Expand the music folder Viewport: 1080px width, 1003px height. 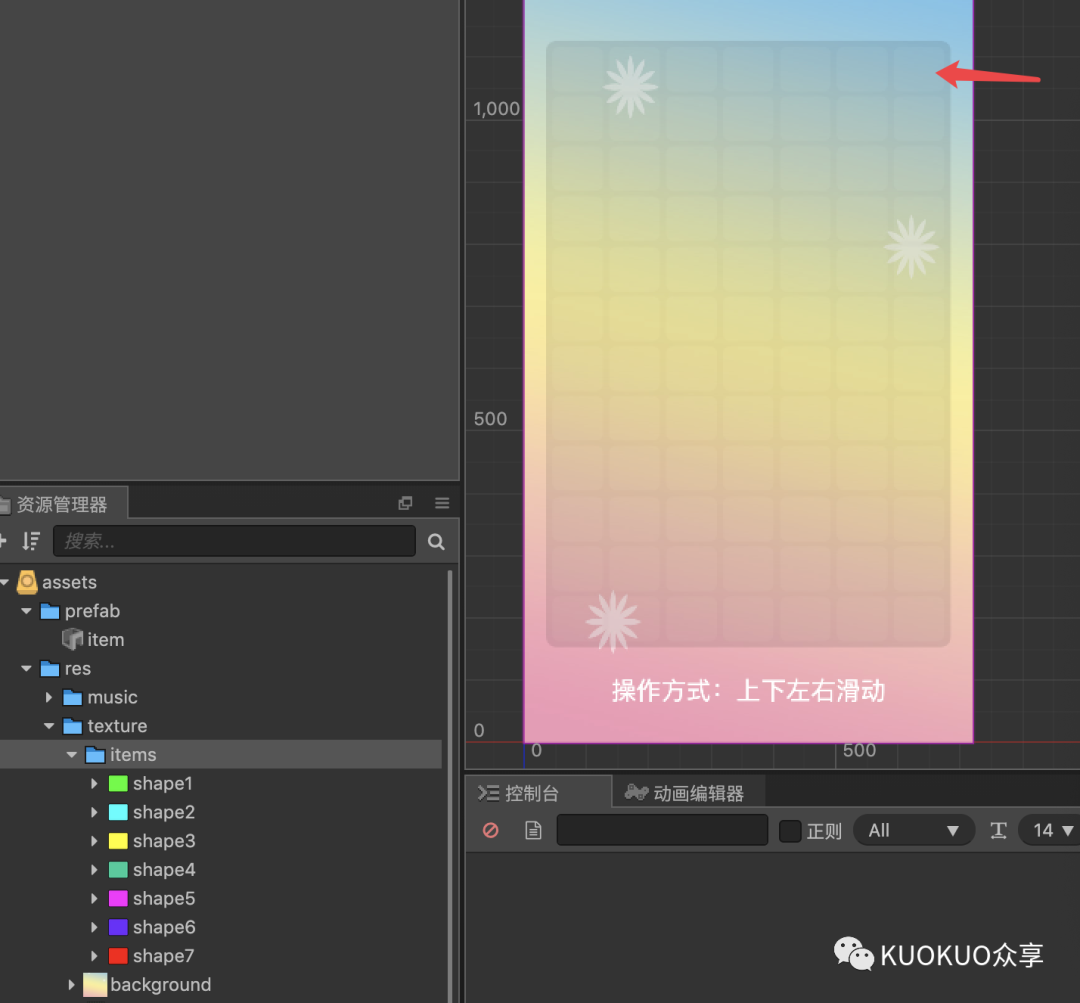click(48, 697)
